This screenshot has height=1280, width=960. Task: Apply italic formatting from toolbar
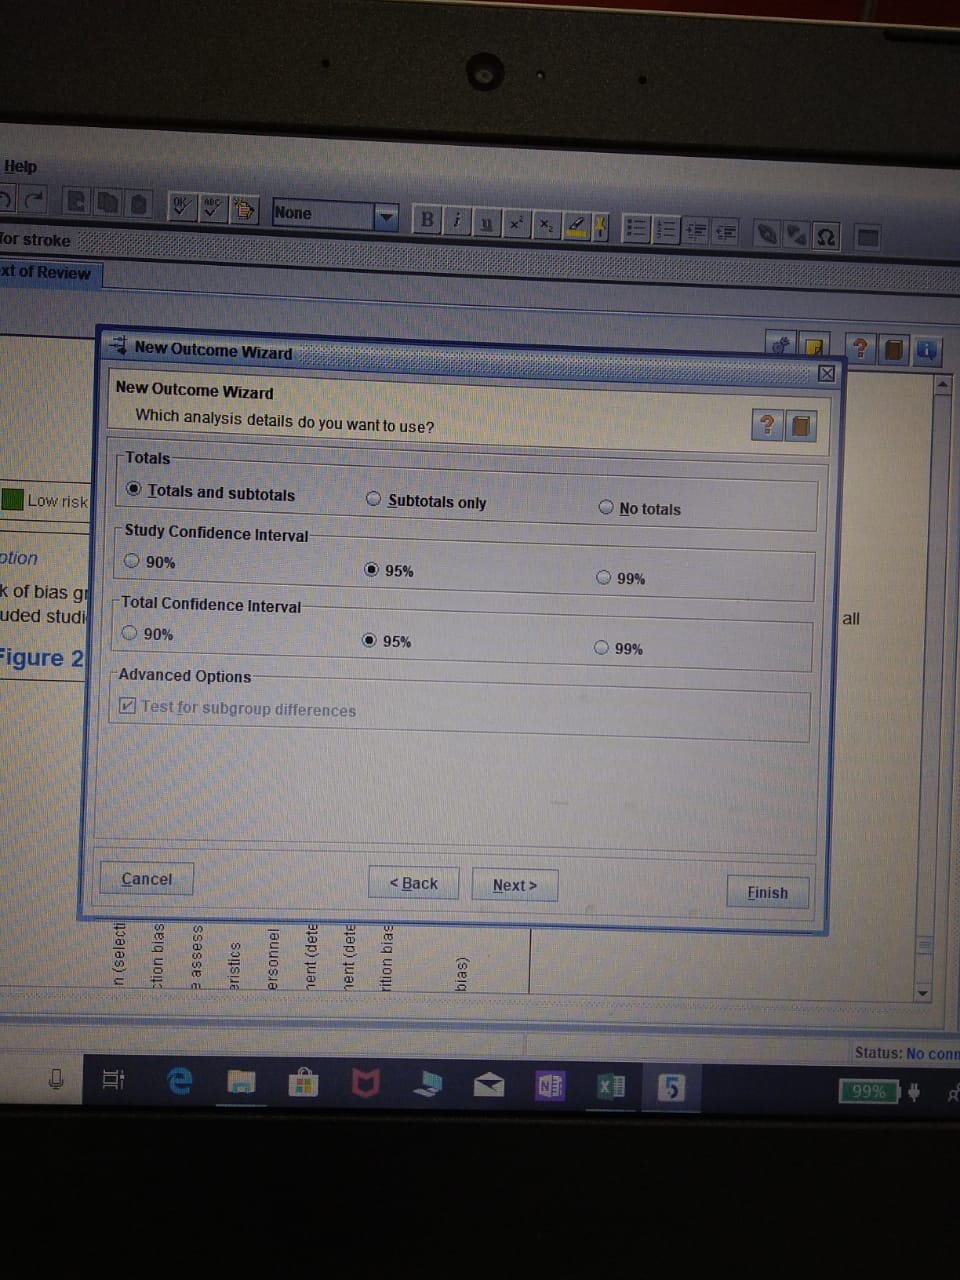(457, 220)
